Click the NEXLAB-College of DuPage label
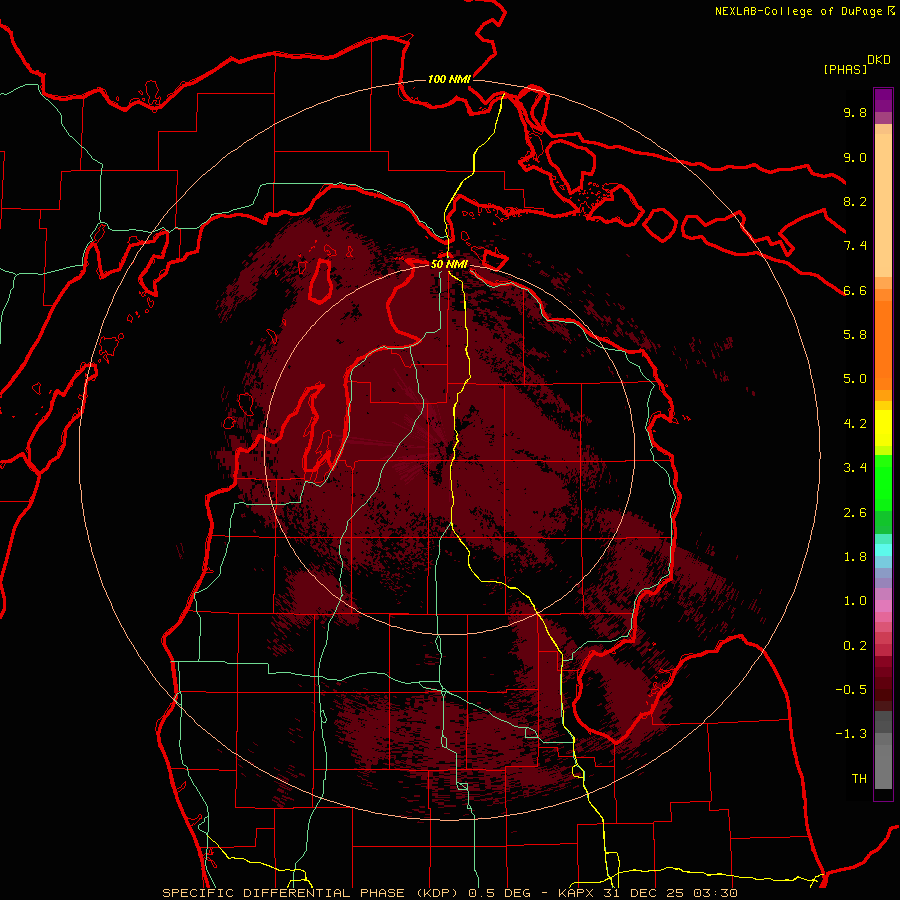 click(x=798, y=11)
